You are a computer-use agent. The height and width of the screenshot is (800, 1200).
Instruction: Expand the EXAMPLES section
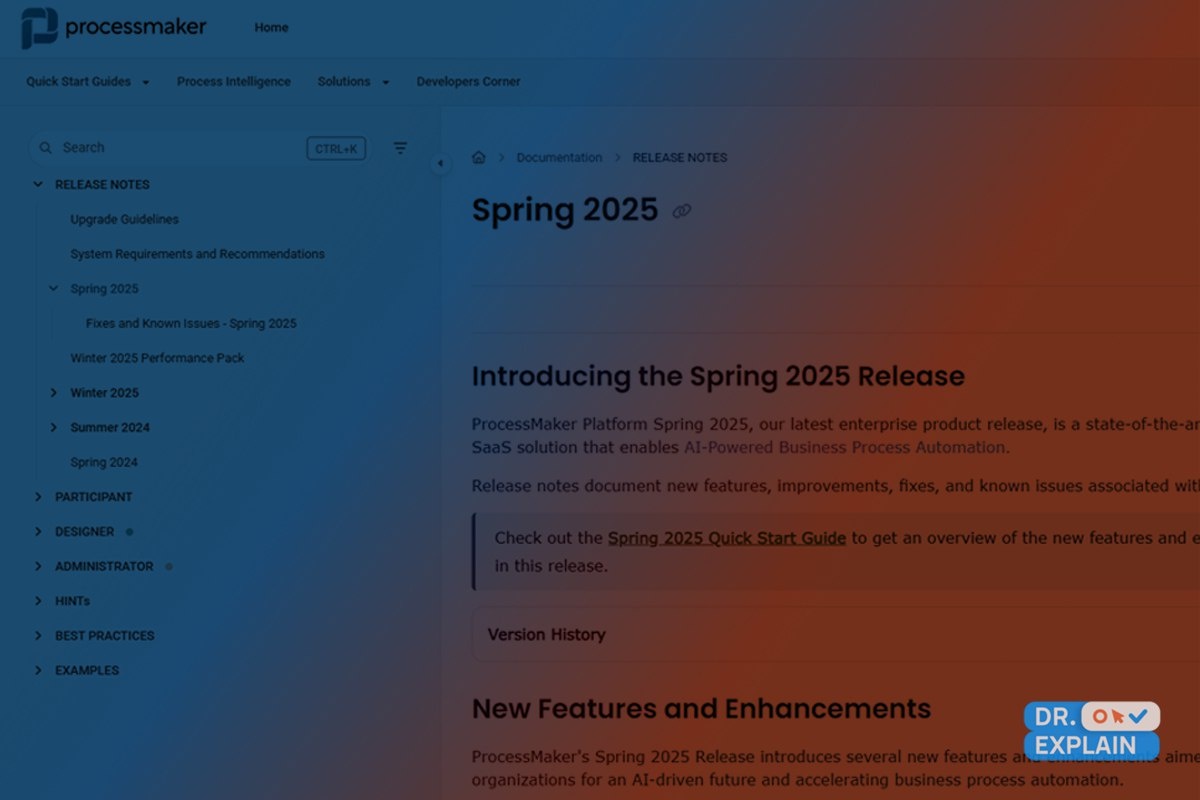[38, 670]
